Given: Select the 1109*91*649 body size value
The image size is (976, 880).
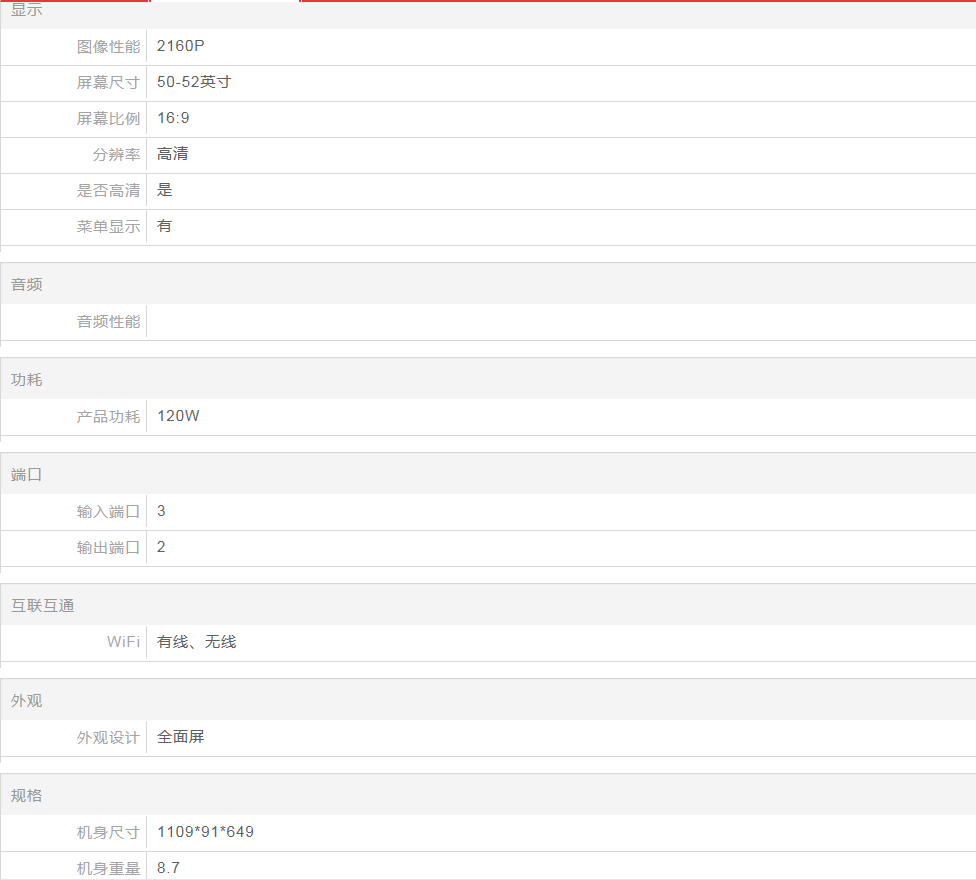Looking at the screenshot, I should (x=205, y=832).
